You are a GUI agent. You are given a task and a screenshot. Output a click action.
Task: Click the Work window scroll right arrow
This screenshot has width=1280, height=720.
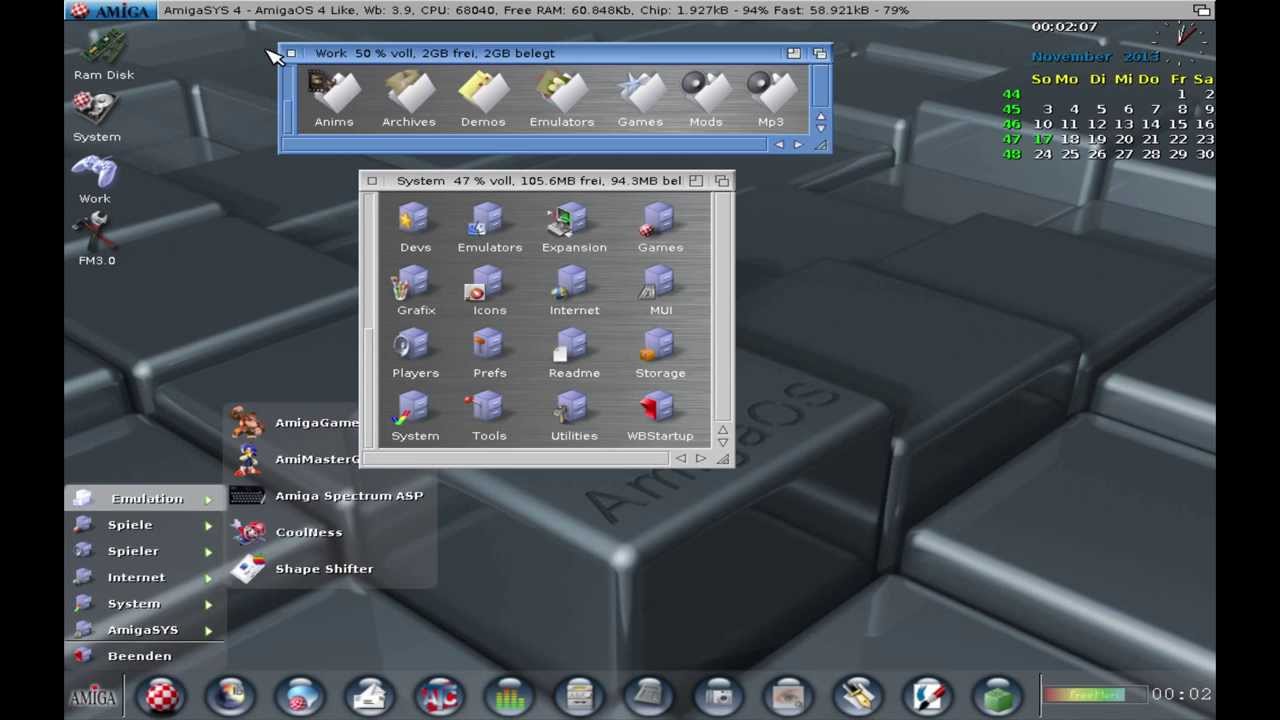pyautogui.click(x=798, y=145)
